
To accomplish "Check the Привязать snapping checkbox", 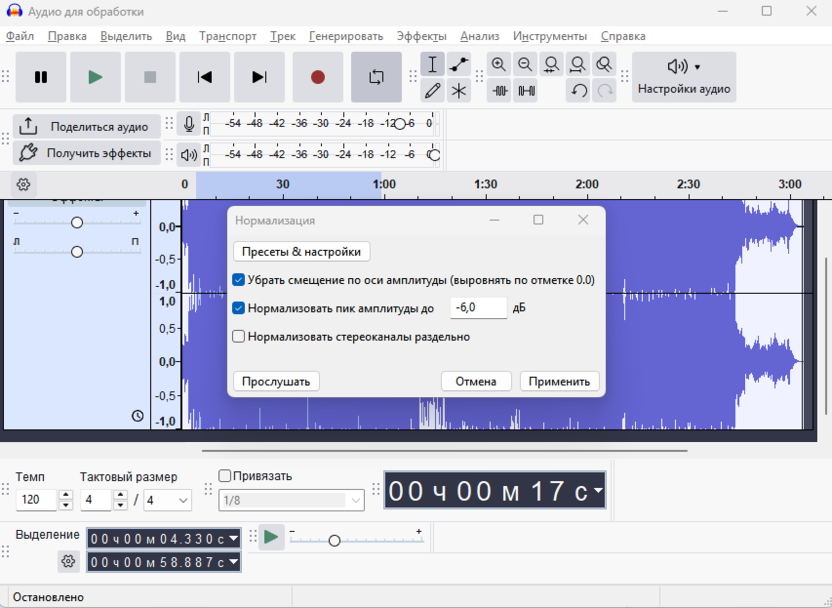I will tap(223, 475).
